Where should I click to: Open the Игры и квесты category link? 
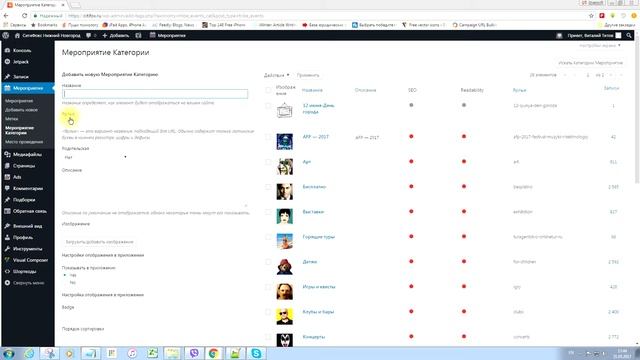[x=319, y=287]
